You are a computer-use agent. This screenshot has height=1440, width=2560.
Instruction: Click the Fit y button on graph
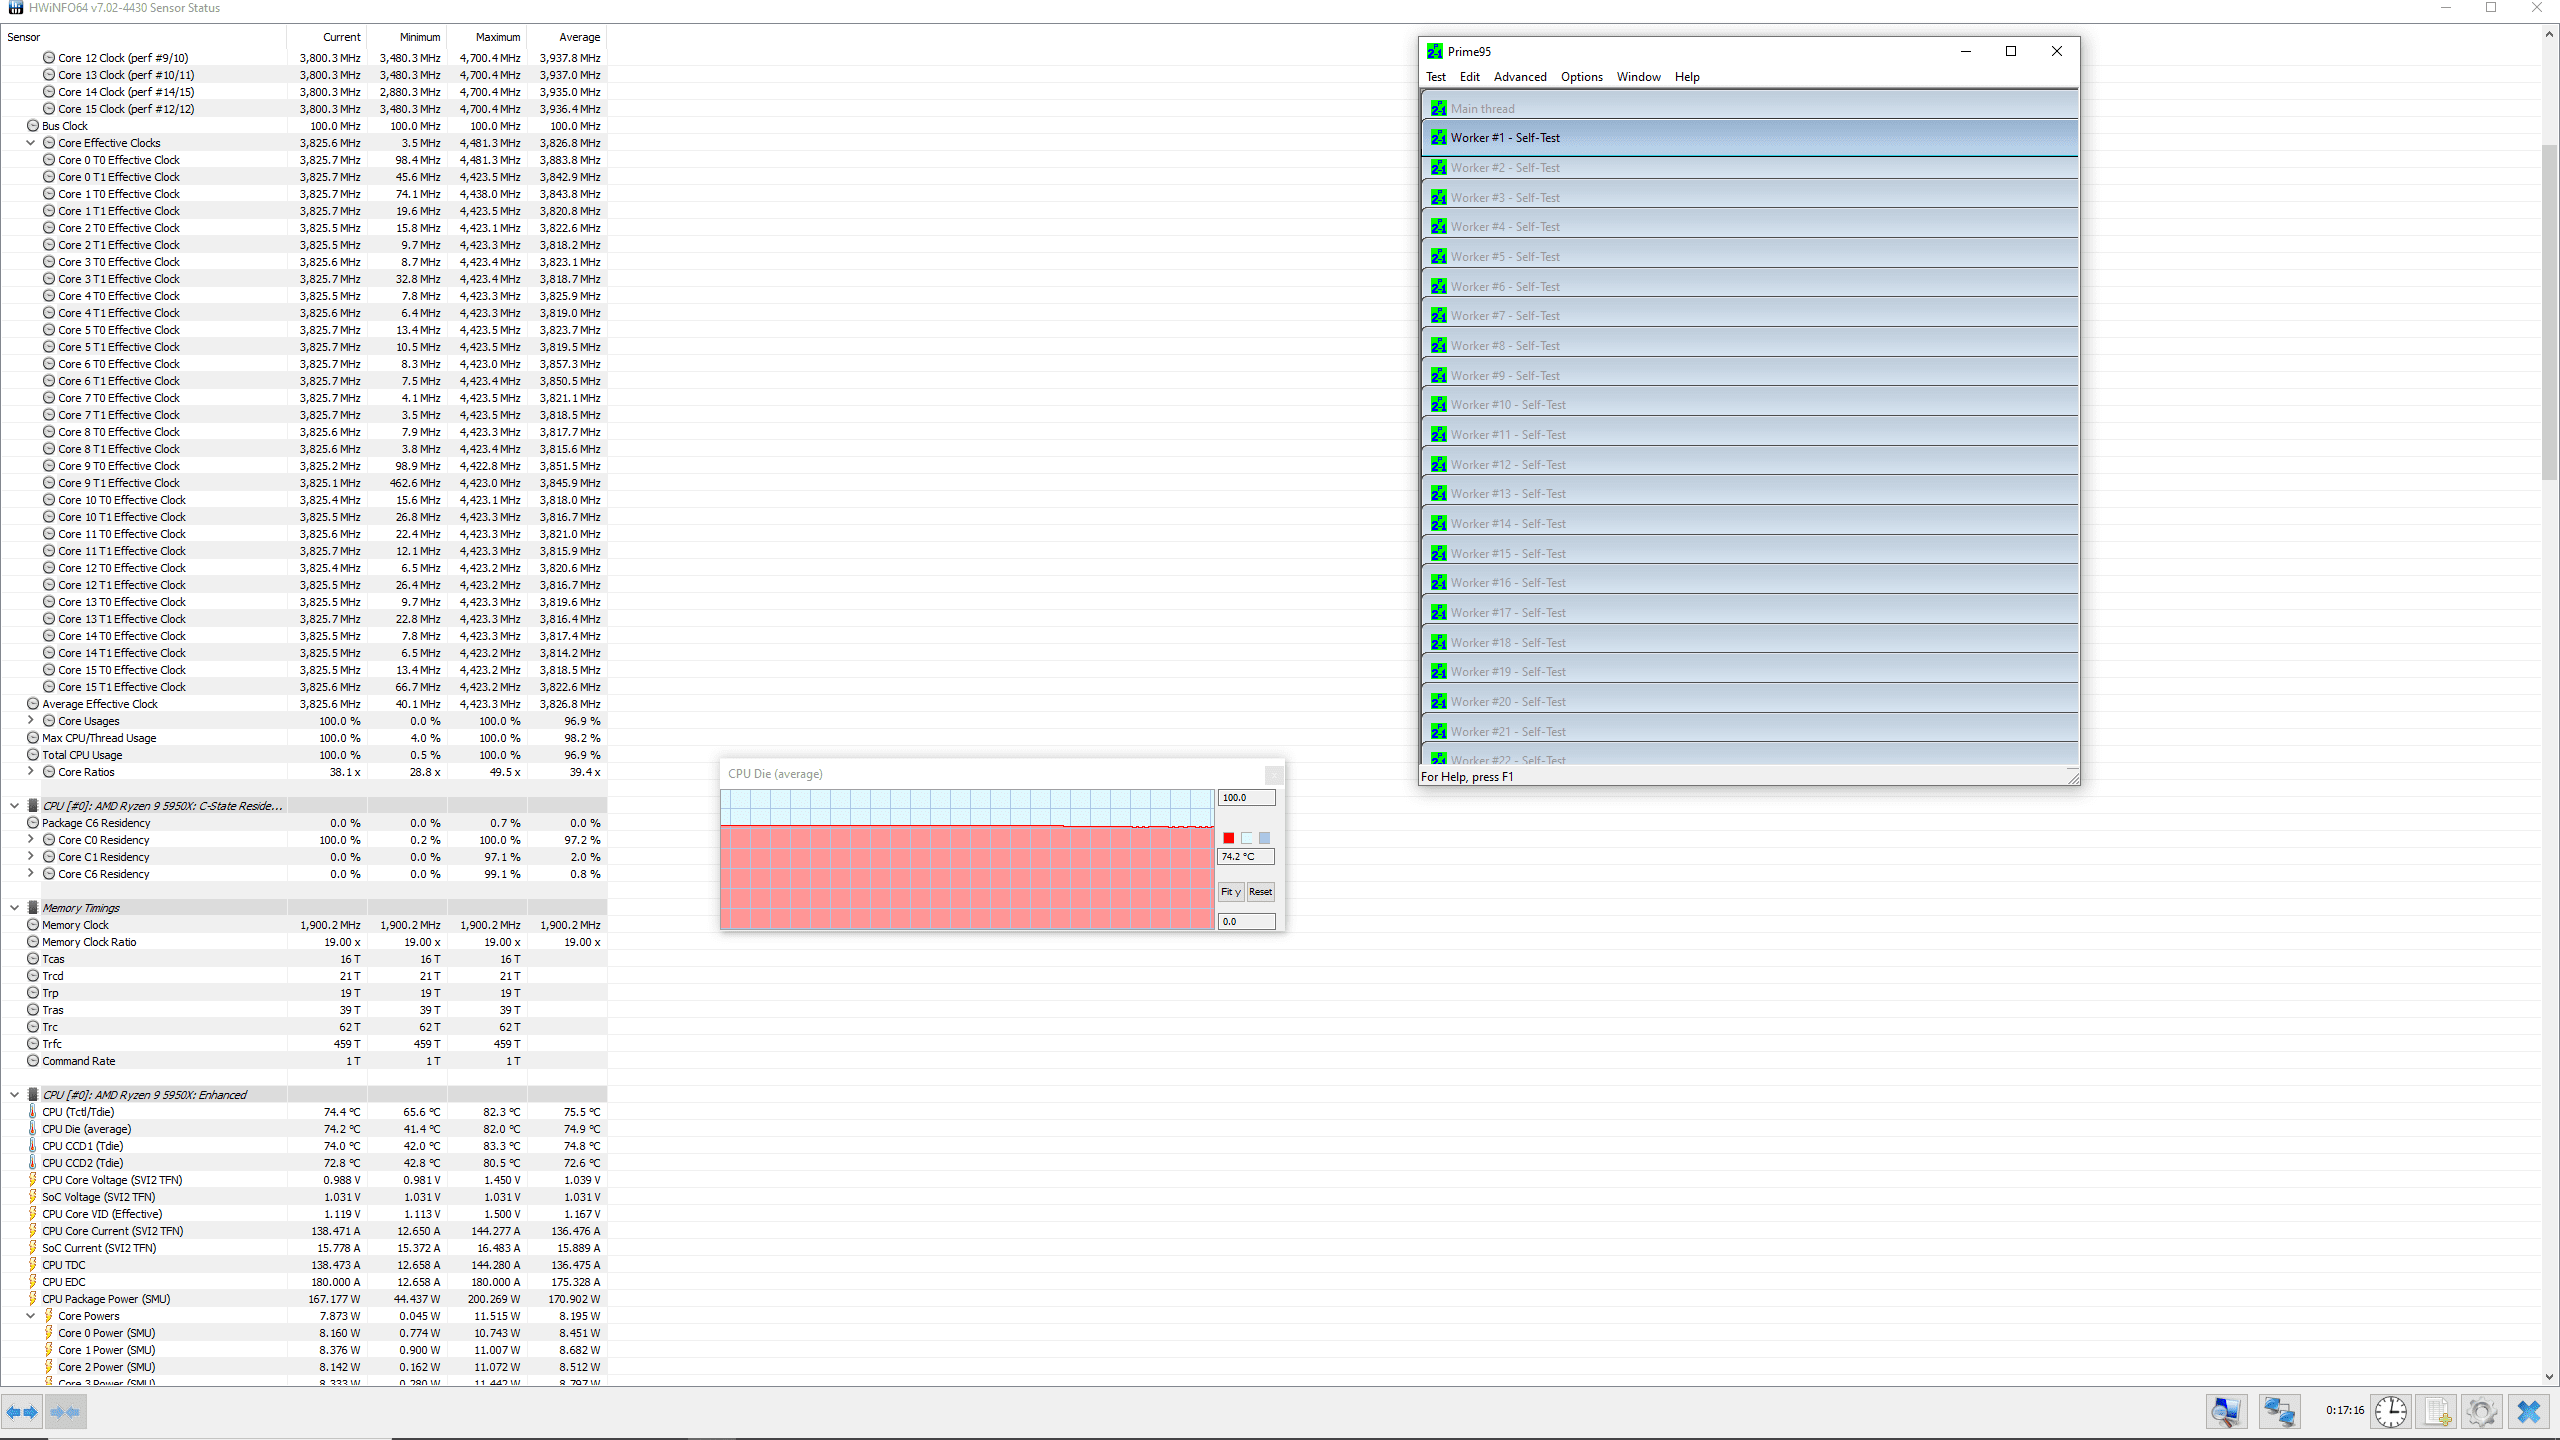coord(1231,892)
